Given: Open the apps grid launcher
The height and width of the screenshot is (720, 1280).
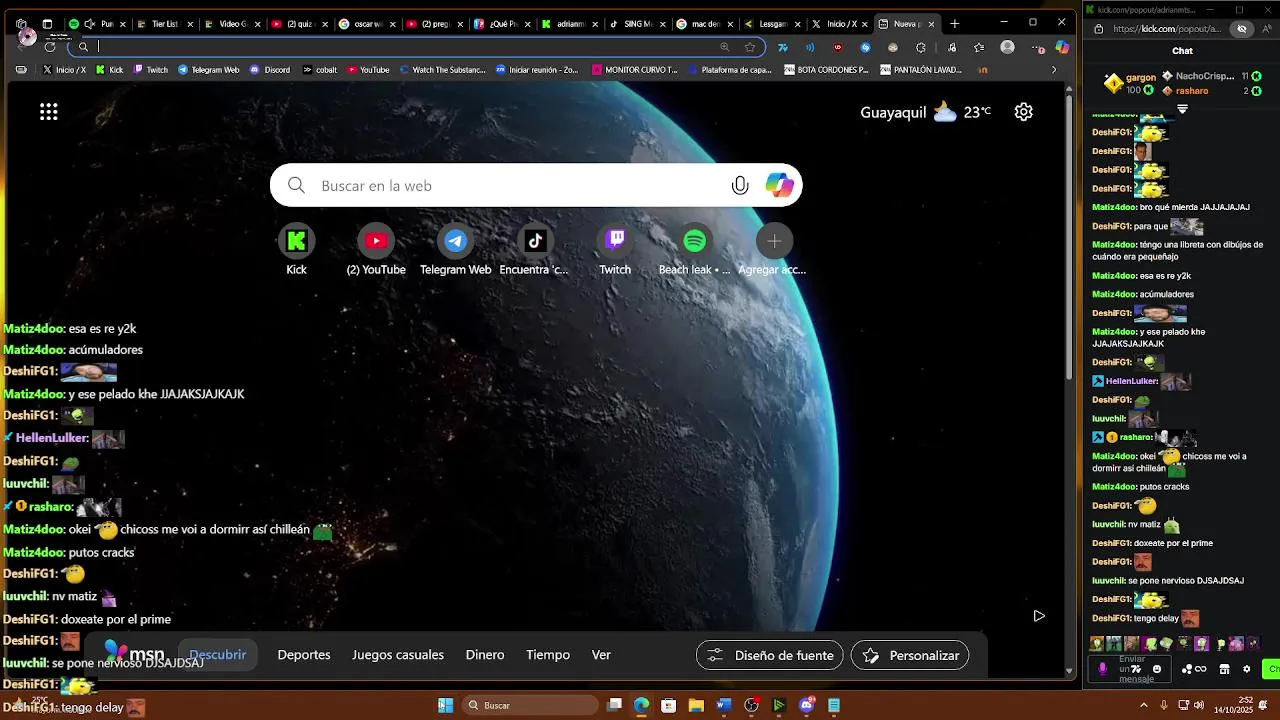Looking at the screenshot, I should tap(48, 112).
